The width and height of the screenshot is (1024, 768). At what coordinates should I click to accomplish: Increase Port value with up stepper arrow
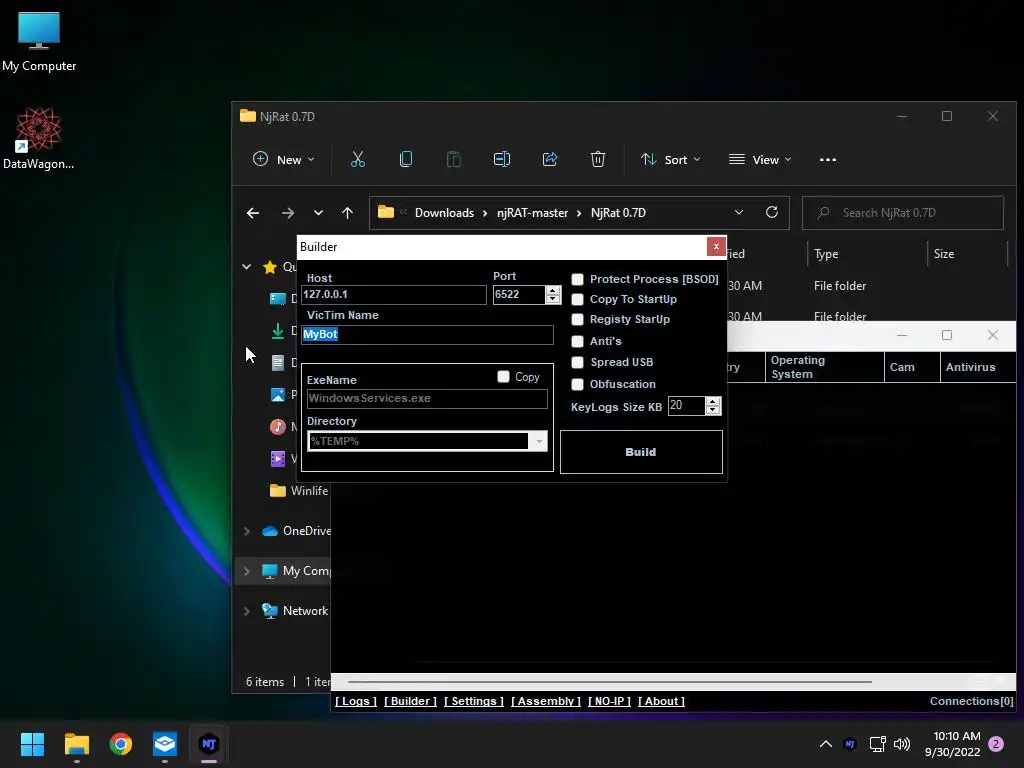coord(552,290)
